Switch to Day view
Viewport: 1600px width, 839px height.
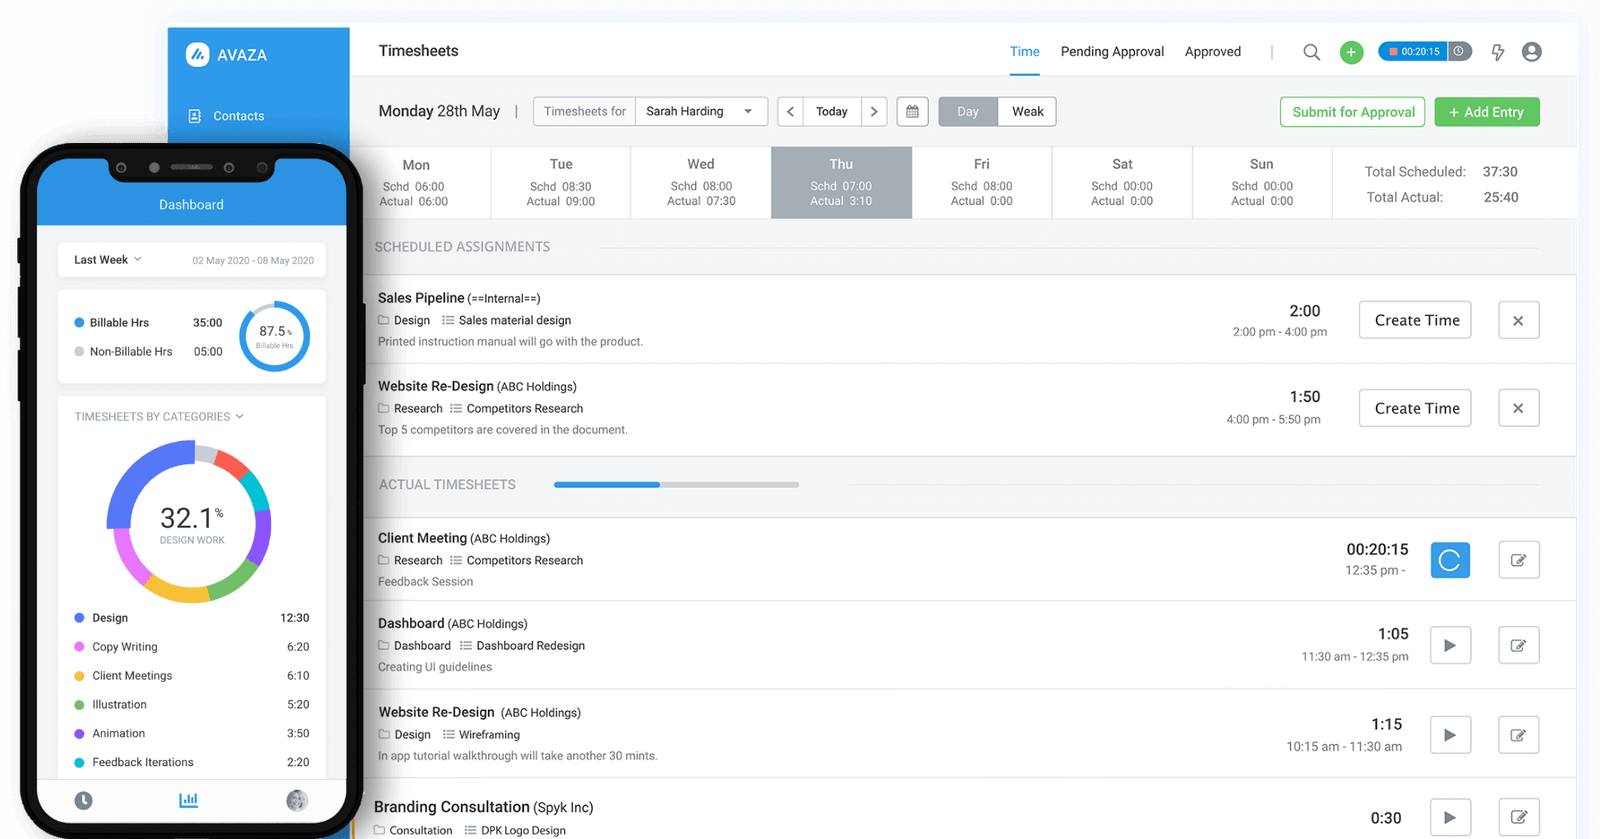point(967,112)
